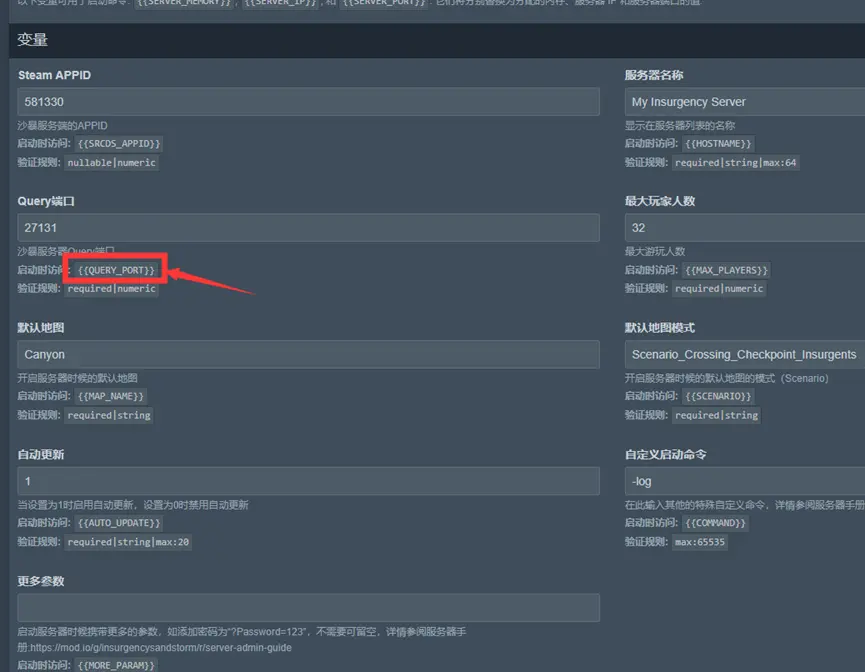
Task: Click the {{SRCDS_APPID}} variable tag
Action: coord(119,144)
